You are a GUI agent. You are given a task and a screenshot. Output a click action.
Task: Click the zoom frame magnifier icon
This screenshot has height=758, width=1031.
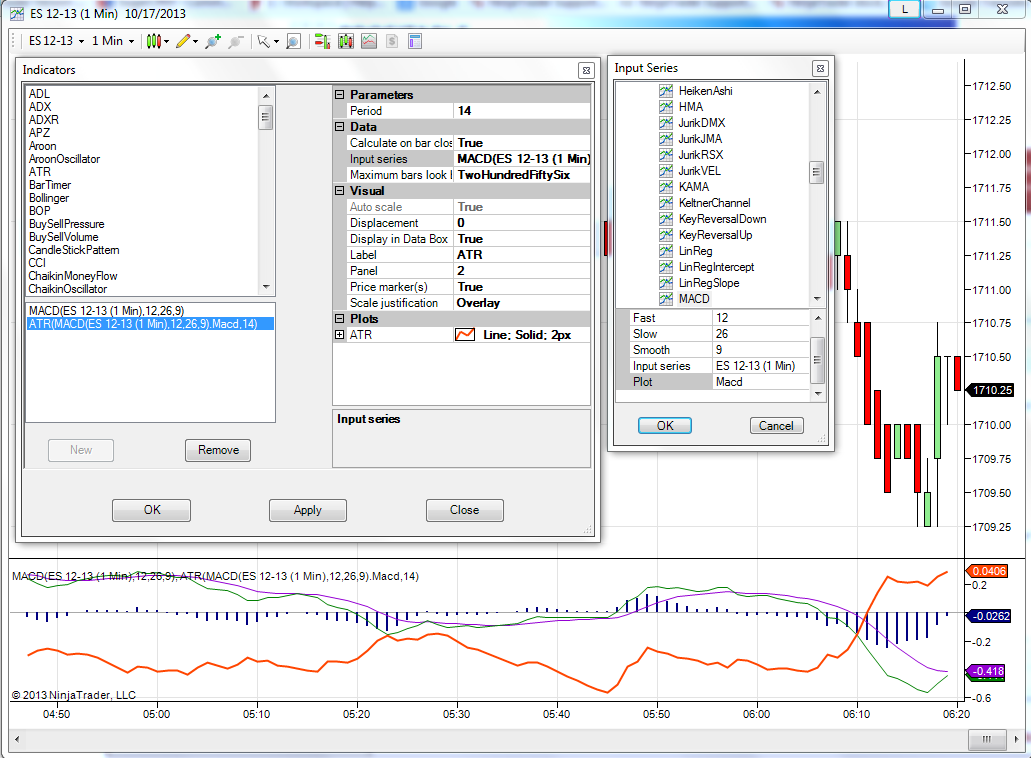coord(293,41)
